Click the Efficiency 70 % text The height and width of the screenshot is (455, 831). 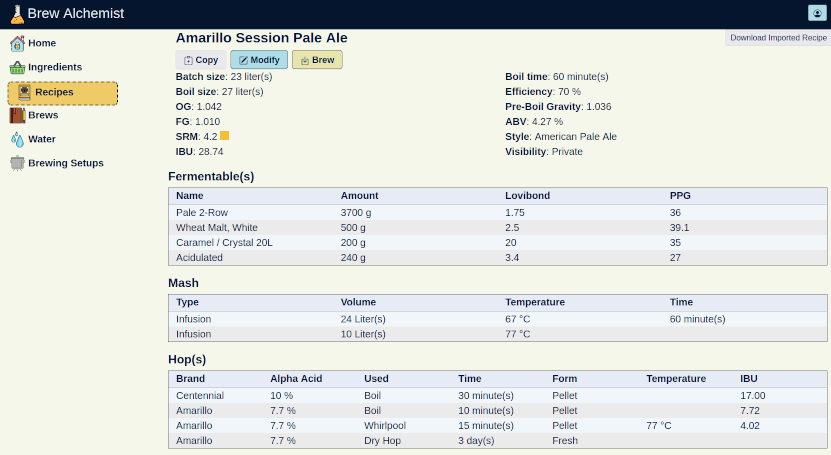click(x=543, y=92)
